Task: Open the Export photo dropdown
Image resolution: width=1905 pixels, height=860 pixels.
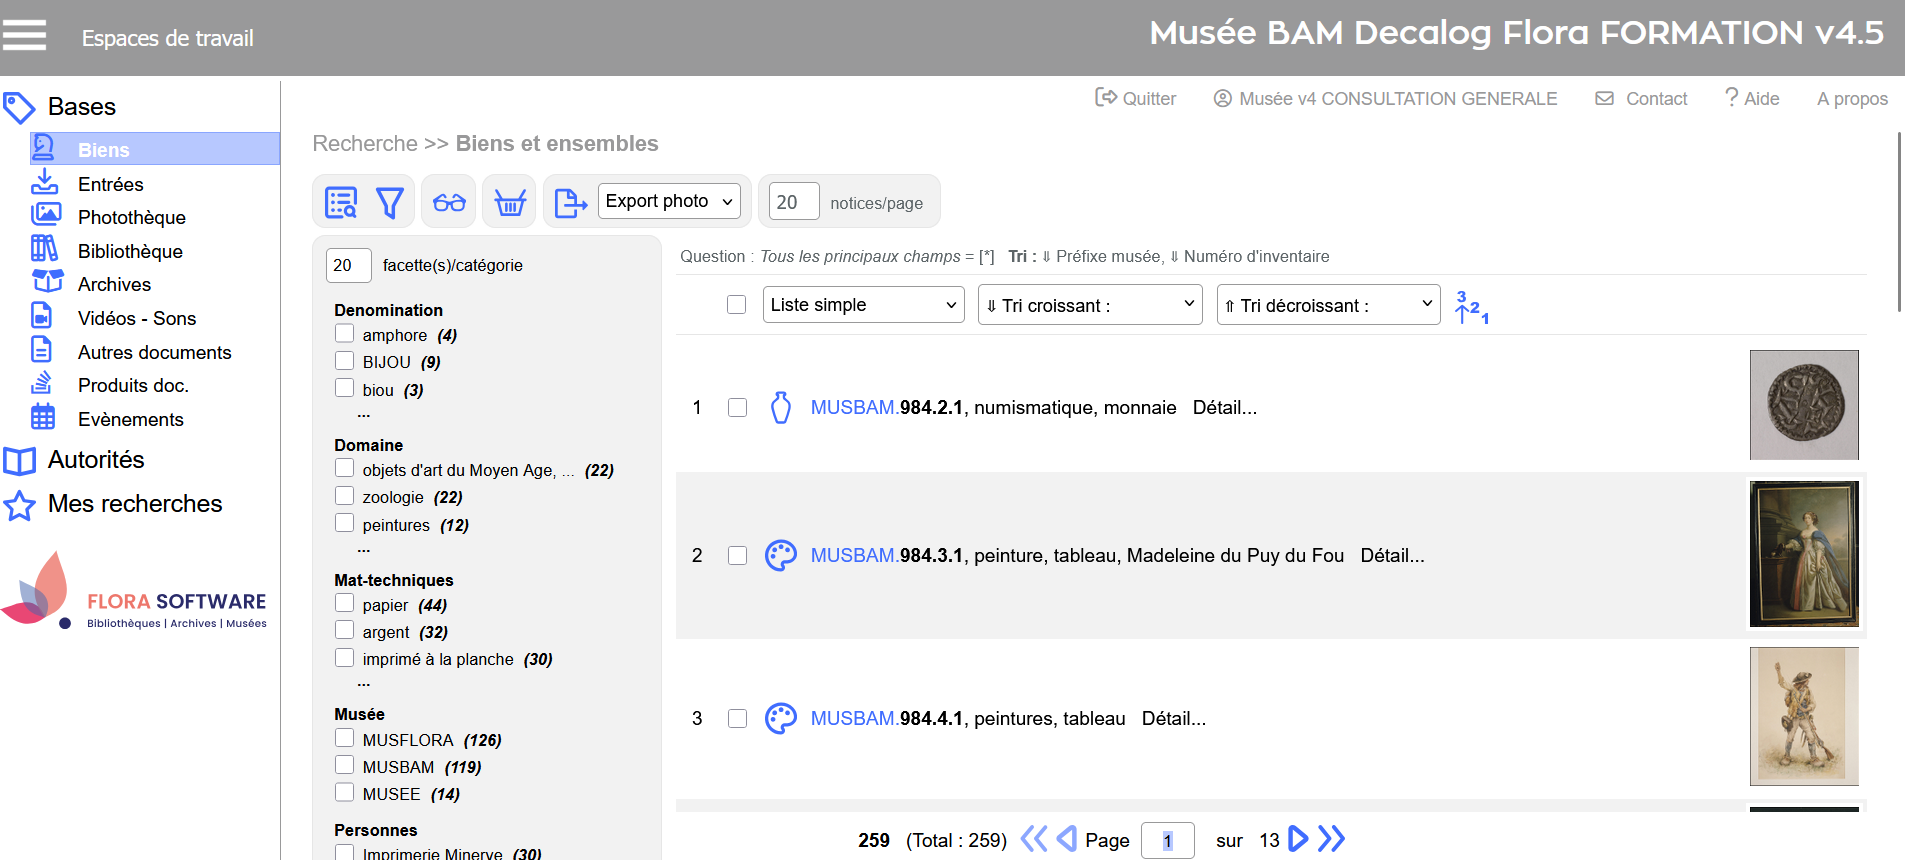Action: [669, 201]
